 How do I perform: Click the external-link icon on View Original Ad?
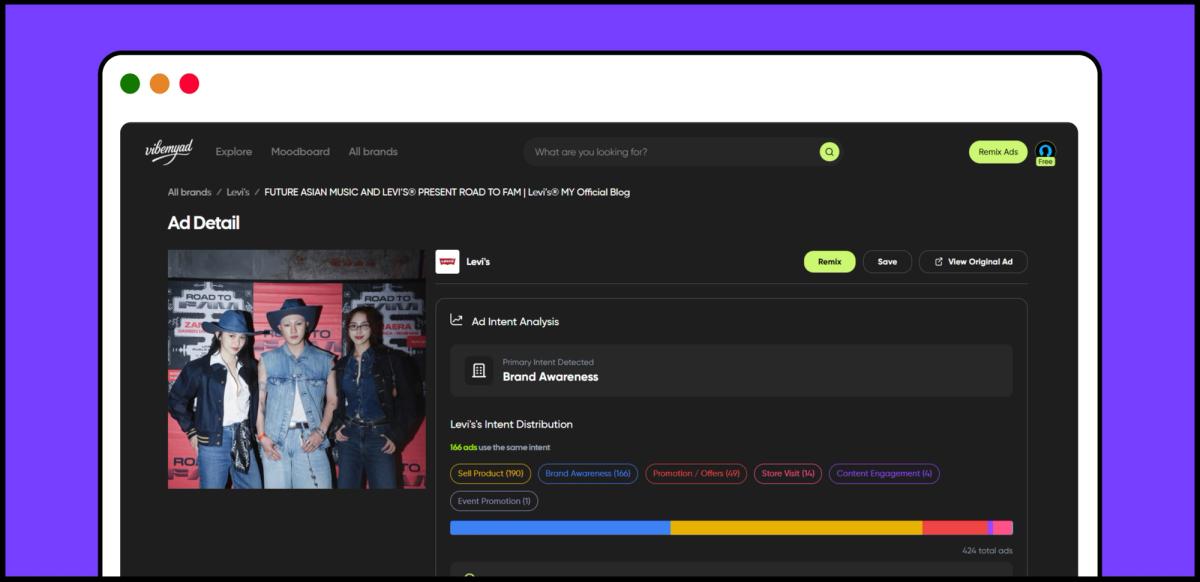pyautogui.click(x=937, y=261)
